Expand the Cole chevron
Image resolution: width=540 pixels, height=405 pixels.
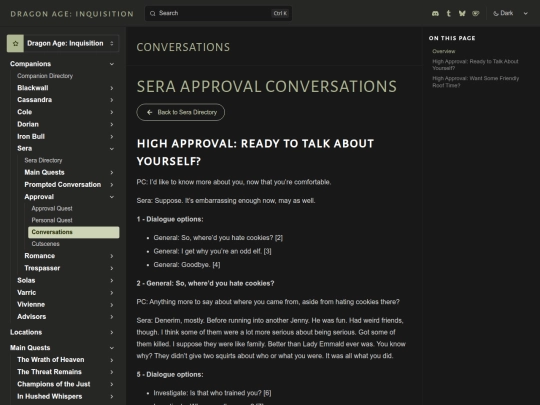(112, 112)
